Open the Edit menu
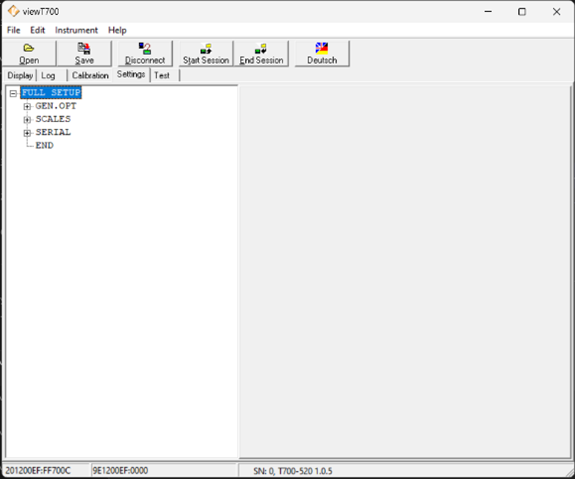The height and width of the screenshot is (479, 575). tap(37, 30)
